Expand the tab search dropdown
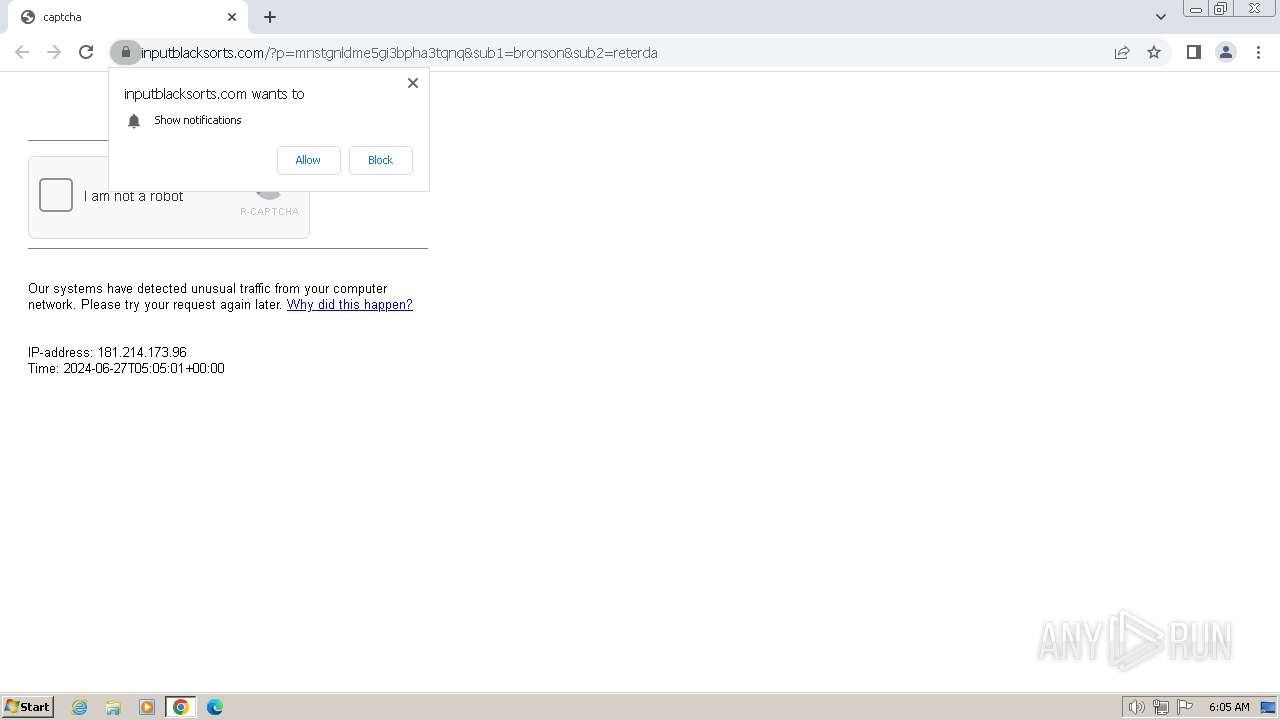 (x=1161, y=17)
